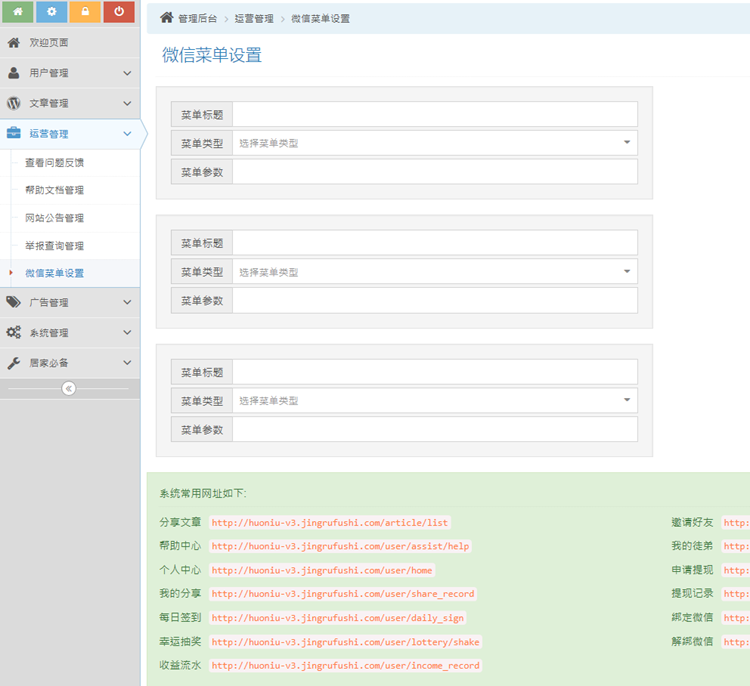750x686 pixels.
Task: Click the 欢迎页面 house icon
Action: pos(13,43)
